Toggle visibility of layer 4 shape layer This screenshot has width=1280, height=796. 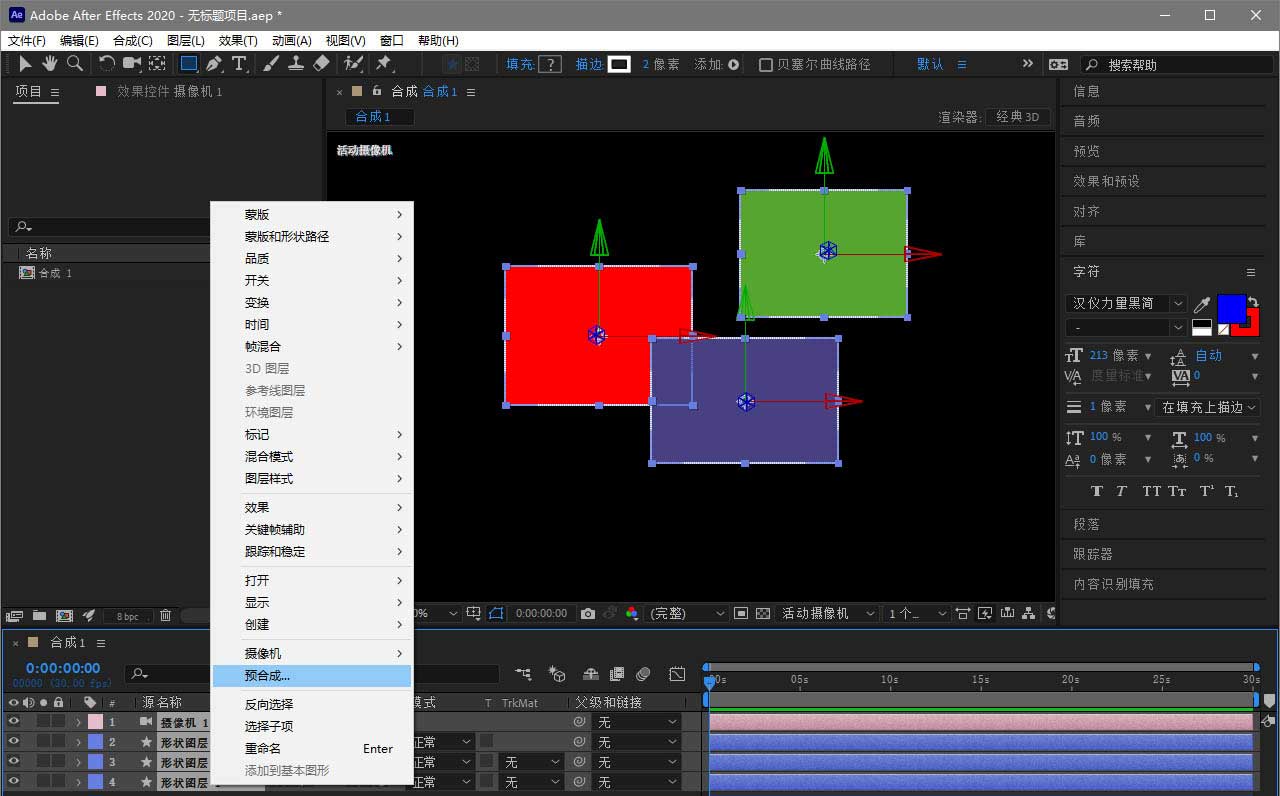point(13,782)
